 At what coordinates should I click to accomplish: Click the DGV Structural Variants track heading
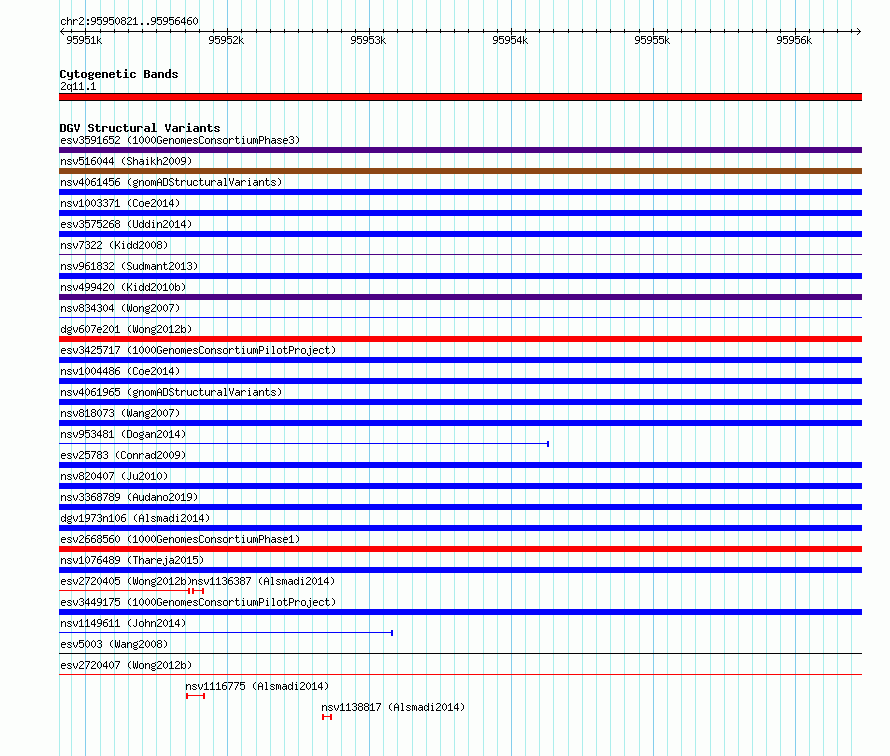click(140, 128)
